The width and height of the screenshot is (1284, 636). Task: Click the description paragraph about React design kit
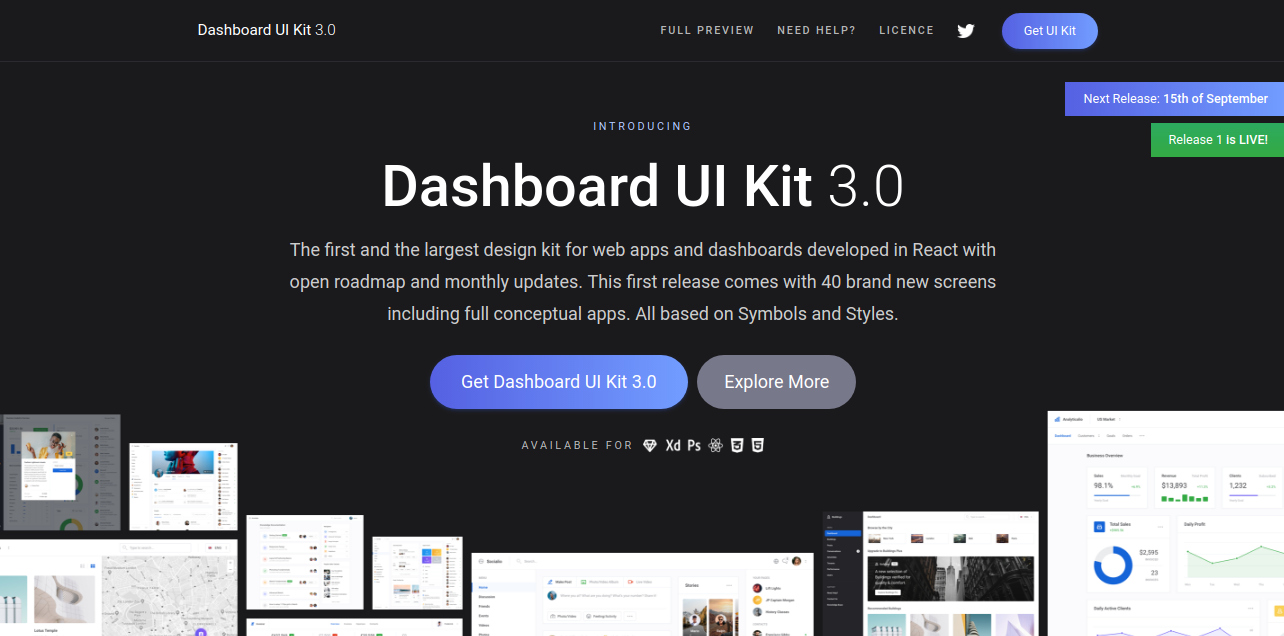pos(642,281)
